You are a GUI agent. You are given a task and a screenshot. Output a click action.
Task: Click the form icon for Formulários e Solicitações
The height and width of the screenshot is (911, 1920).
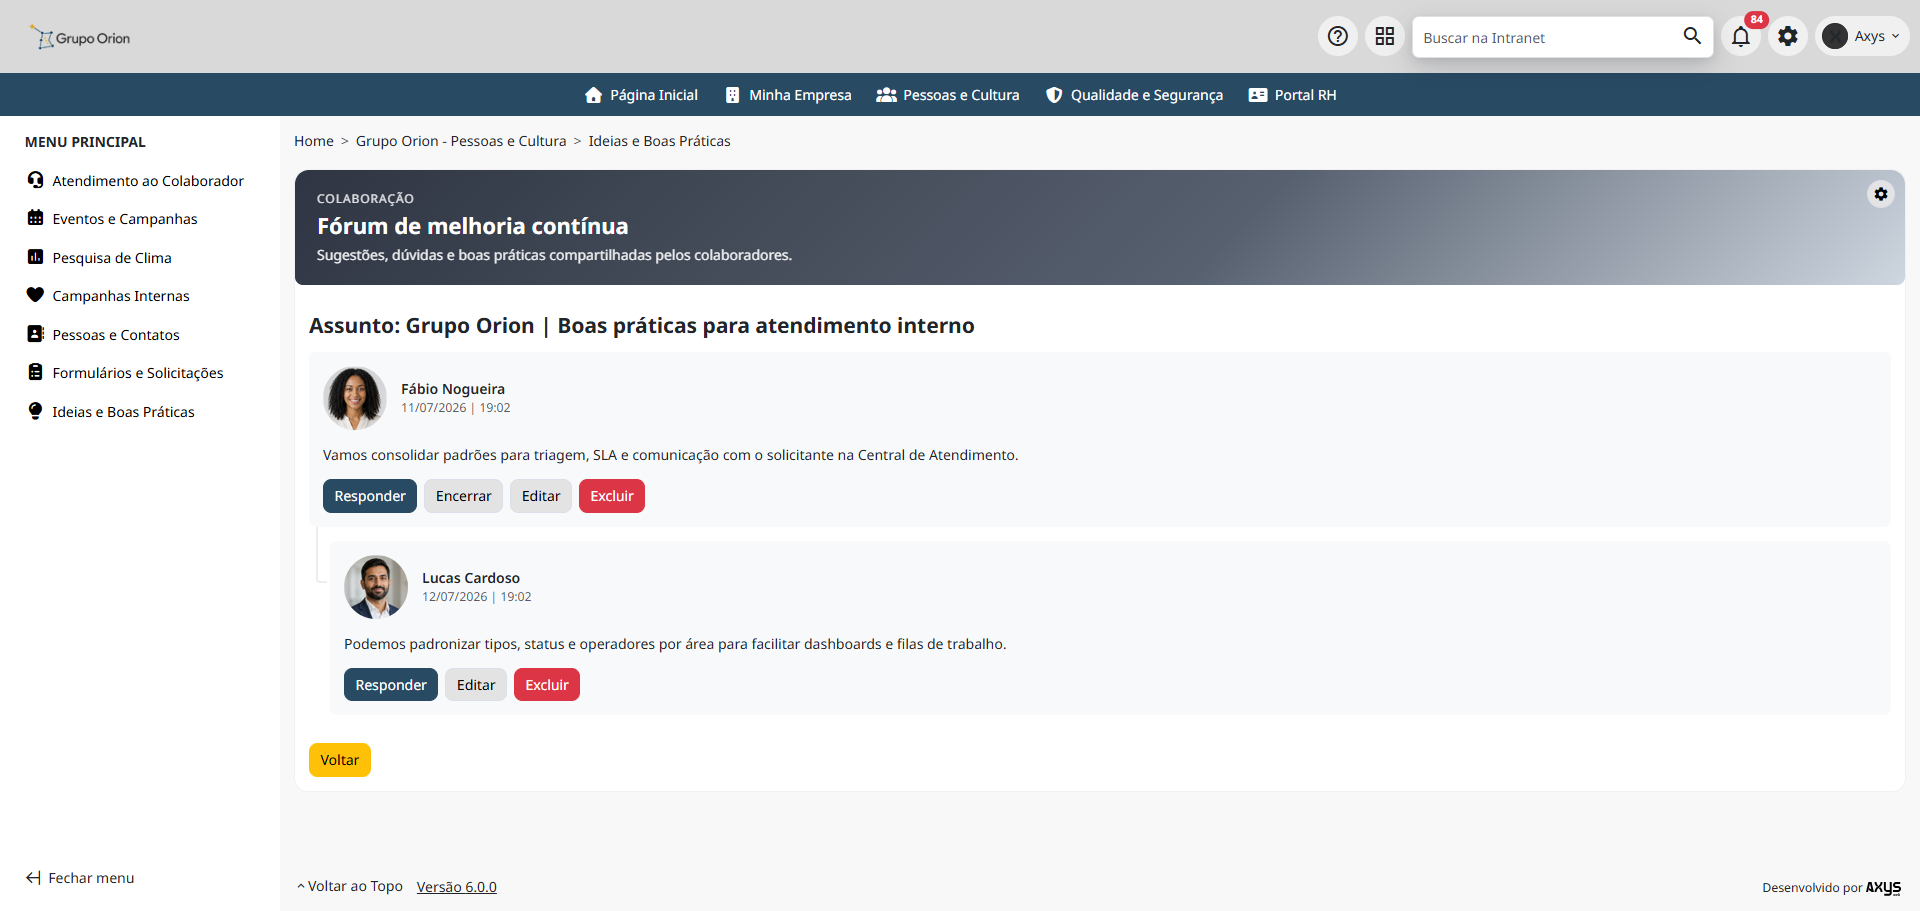tap(36, 372)
